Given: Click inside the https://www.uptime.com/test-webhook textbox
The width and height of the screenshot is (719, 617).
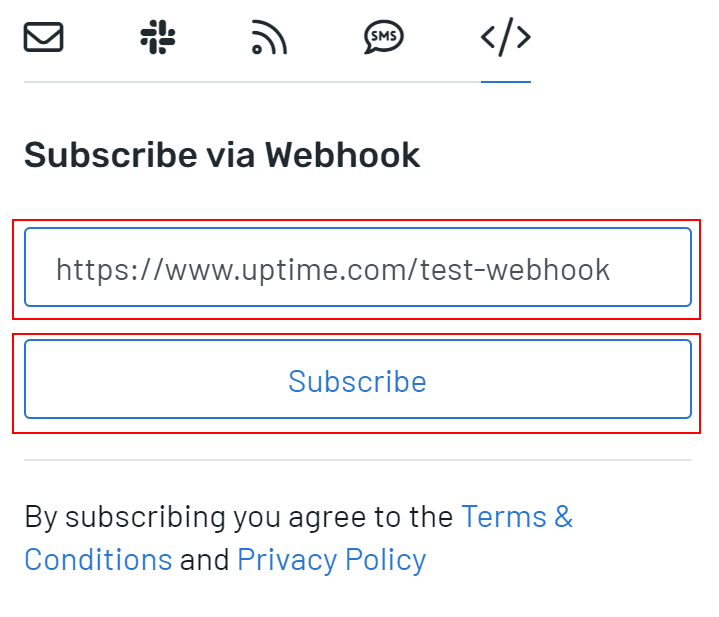Looking at the screenshot, I should point(357,268).
